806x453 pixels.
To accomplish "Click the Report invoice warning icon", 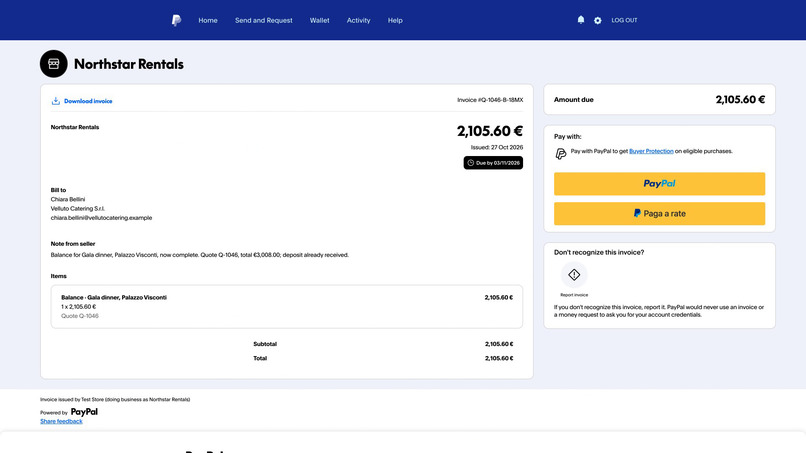I will point(574,275).
